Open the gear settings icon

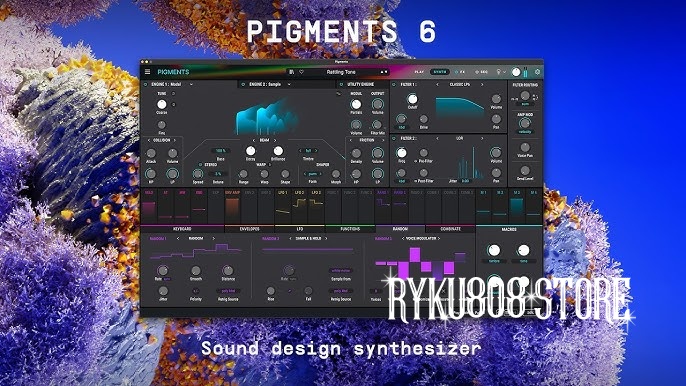tap(538, 72)
